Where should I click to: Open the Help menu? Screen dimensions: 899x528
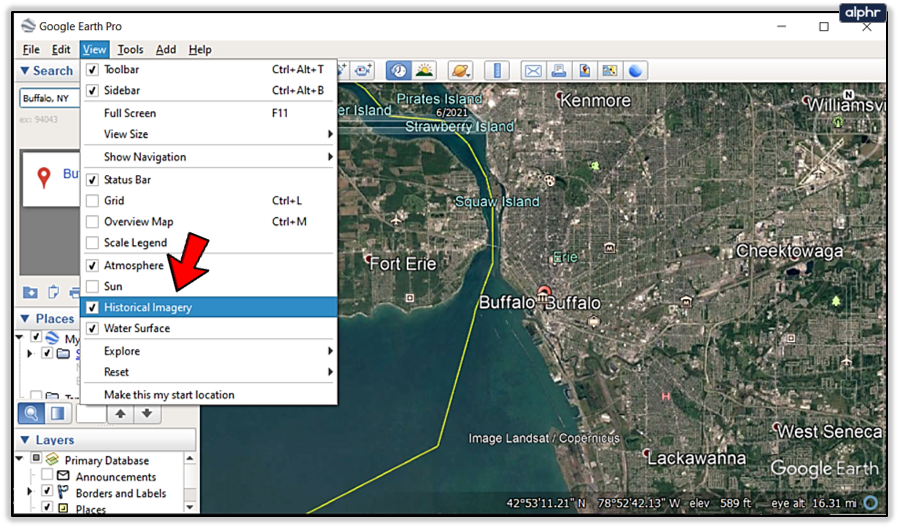[200, 49]
